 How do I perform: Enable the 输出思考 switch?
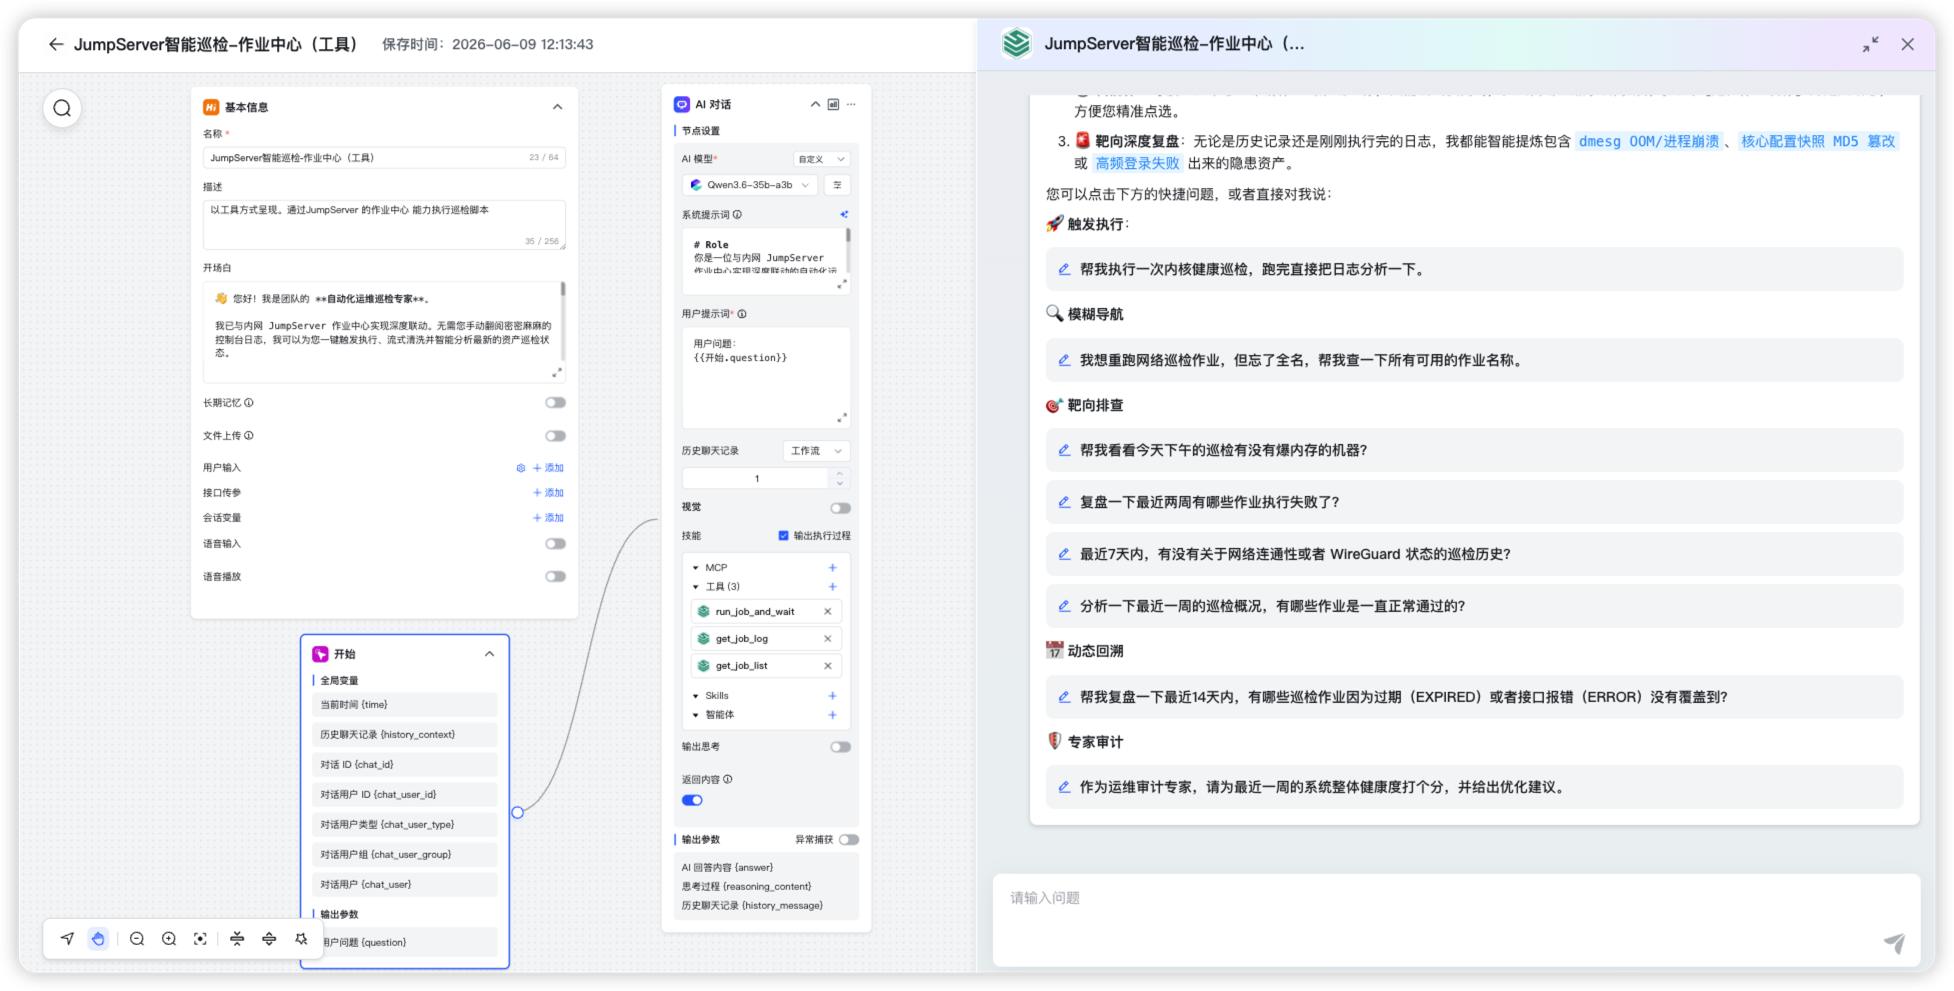click(840, 746)
